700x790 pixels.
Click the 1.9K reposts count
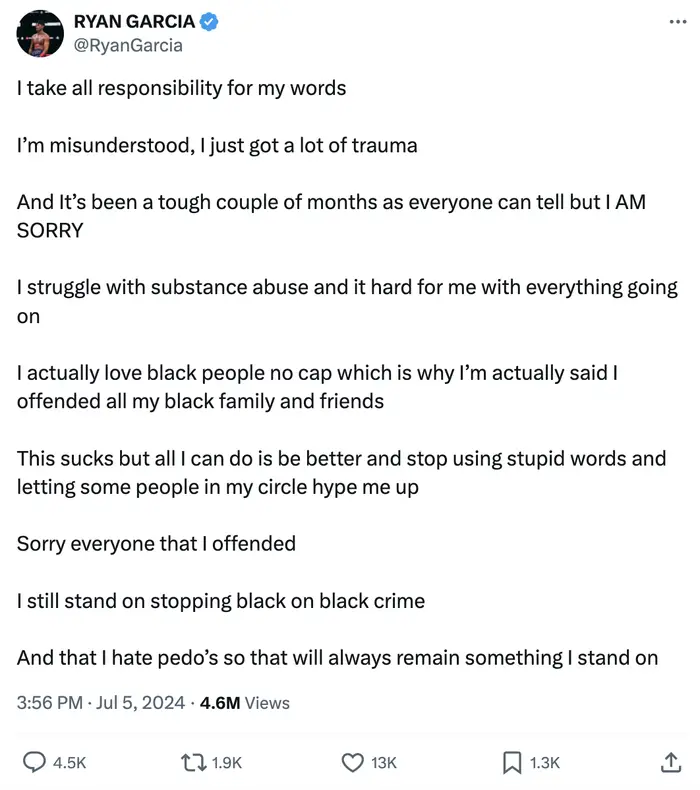click(x=227, y=763)
